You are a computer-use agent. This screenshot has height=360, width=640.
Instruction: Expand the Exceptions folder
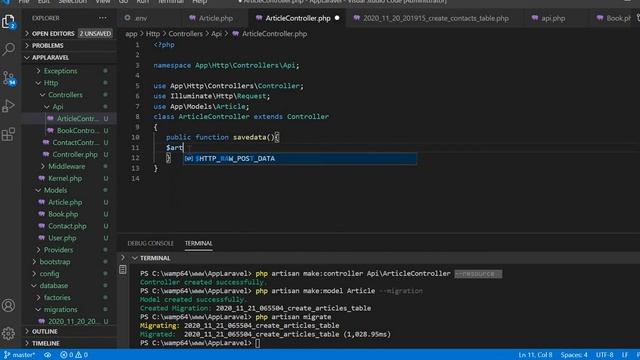(60, 71)
